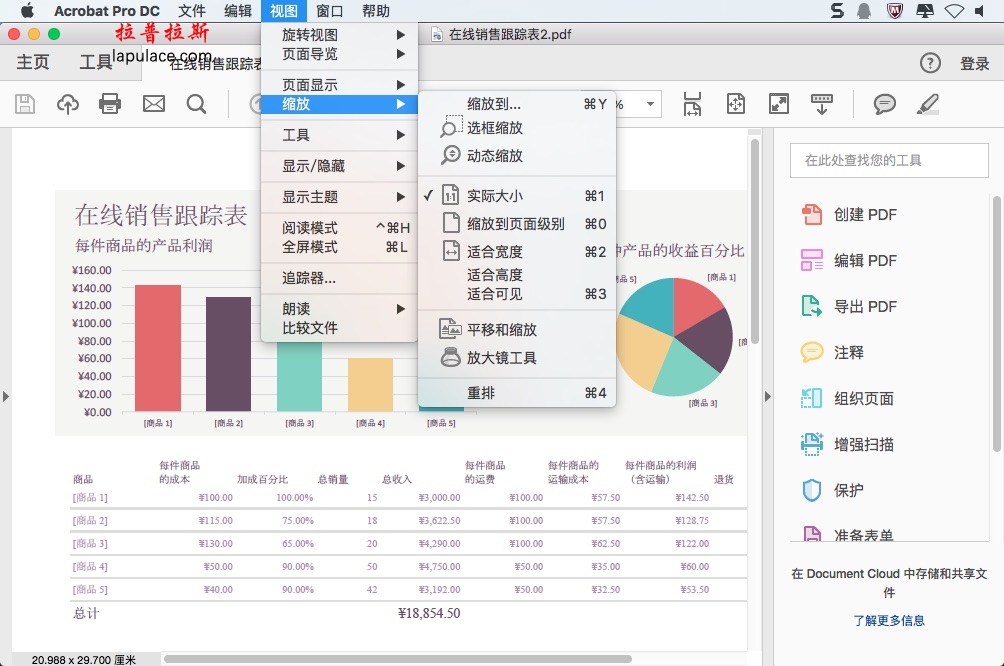The width and height of the screenshot is (1004, 666).
Task: Open the 窗口 menu in menu bar
Action: point(329,11)
